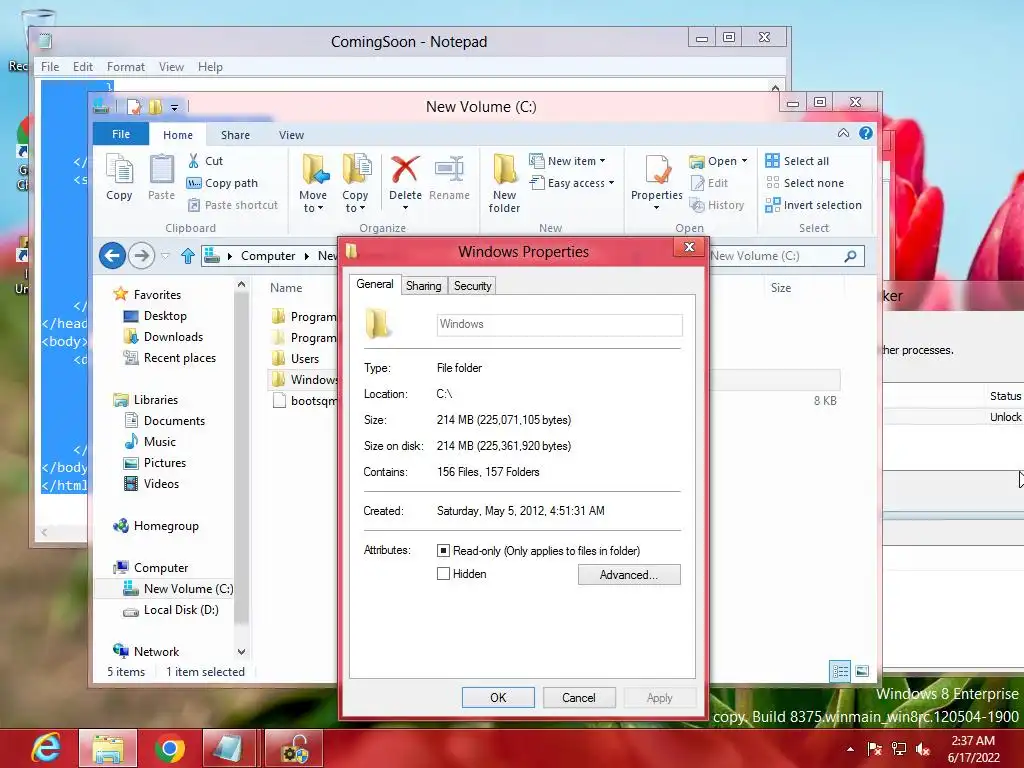Choose Copy path in the ribbon
1024x768 pixels.
[222, 183]
